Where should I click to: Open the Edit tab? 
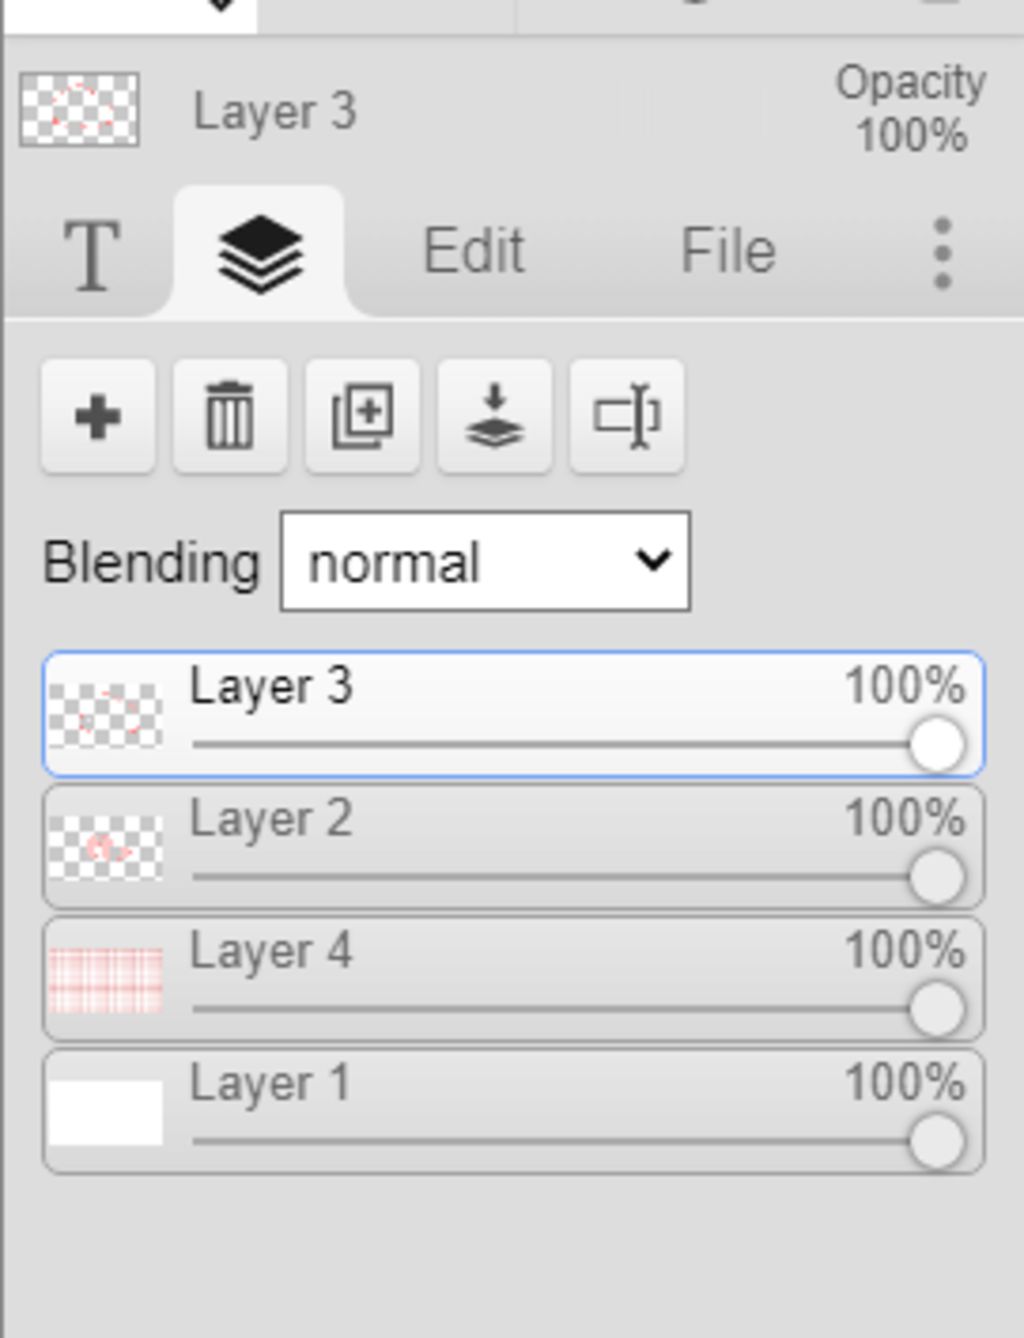click(x=473, y=251)
